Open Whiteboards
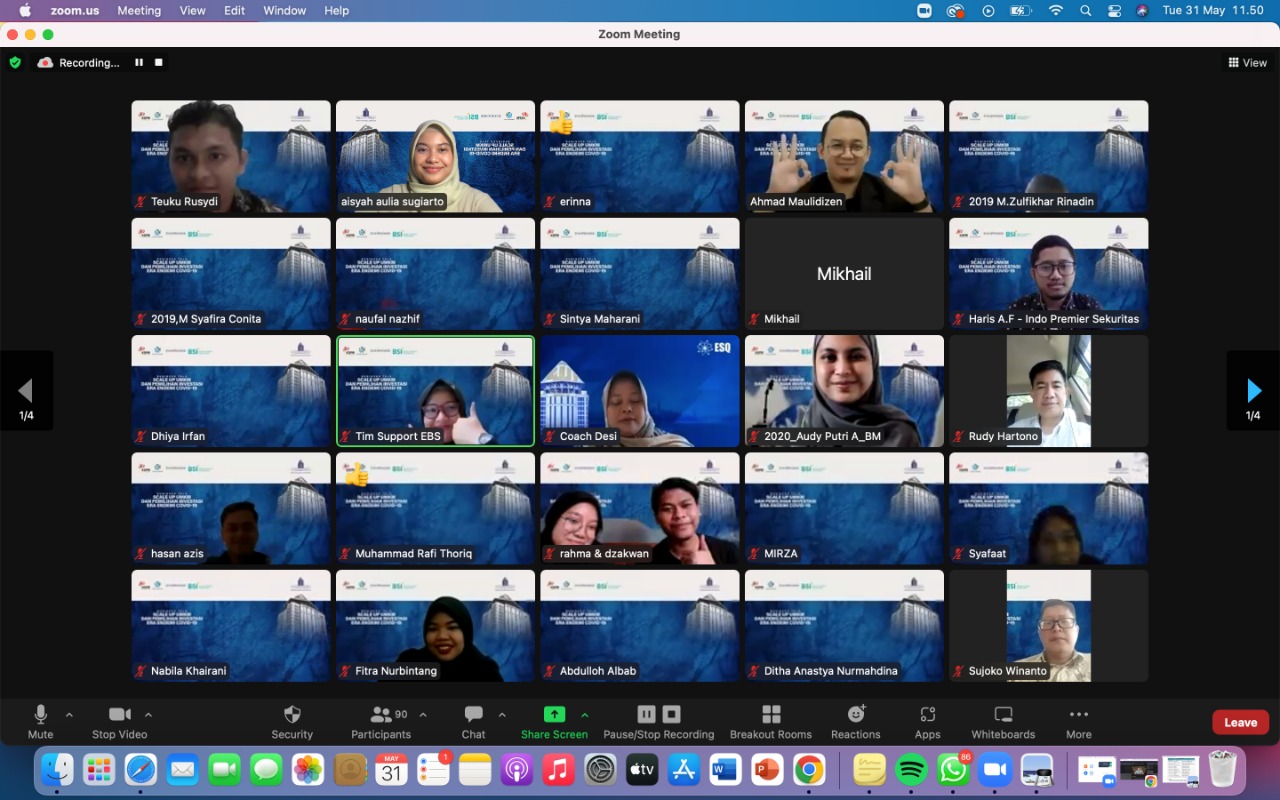Viewport: 1280px width, 800px height. coord(1003,715)
